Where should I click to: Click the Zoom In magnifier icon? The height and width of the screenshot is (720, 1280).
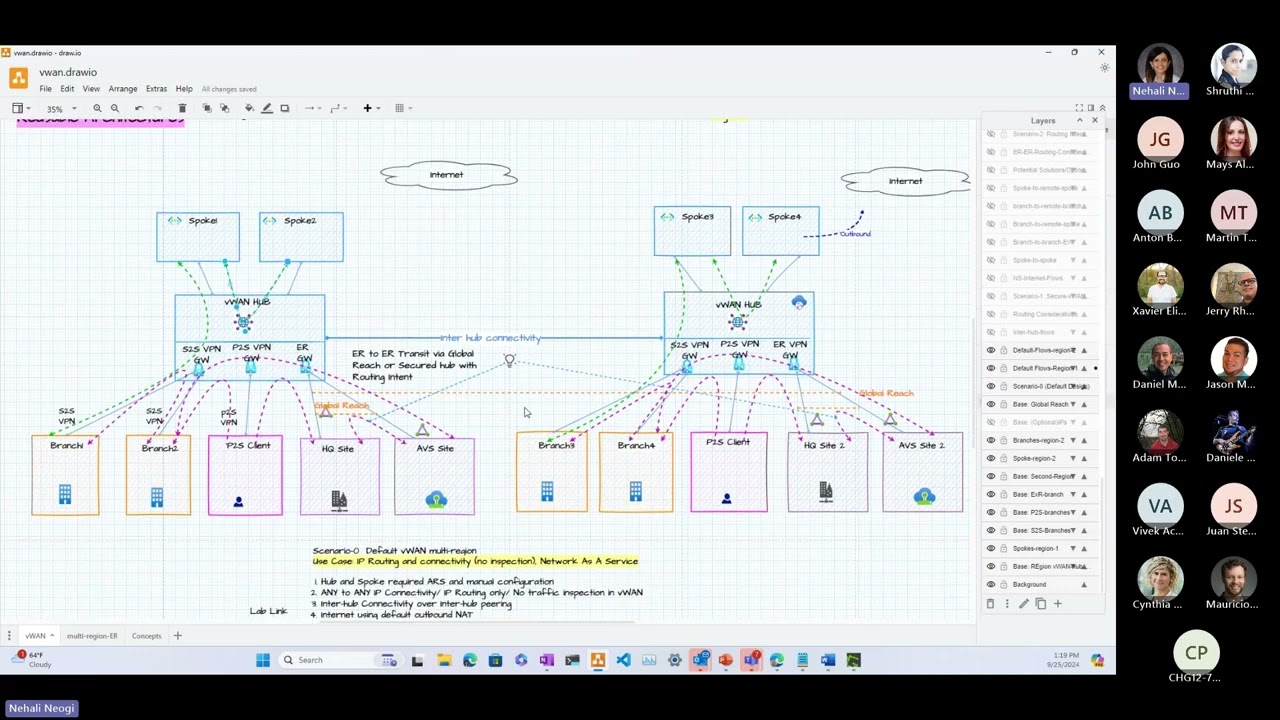pyautogui.click(x=97, y=108)
